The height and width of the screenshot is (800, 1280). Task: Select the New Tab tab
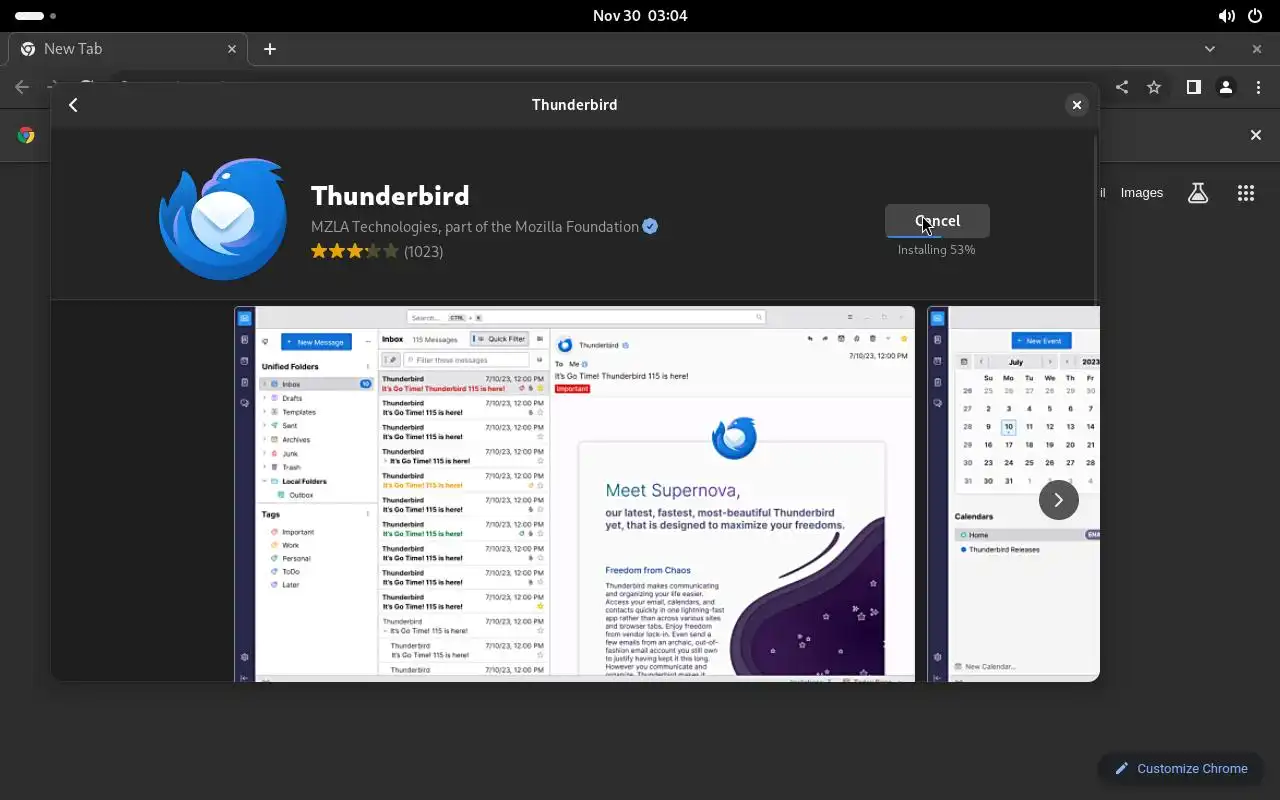tap(127, 49)
